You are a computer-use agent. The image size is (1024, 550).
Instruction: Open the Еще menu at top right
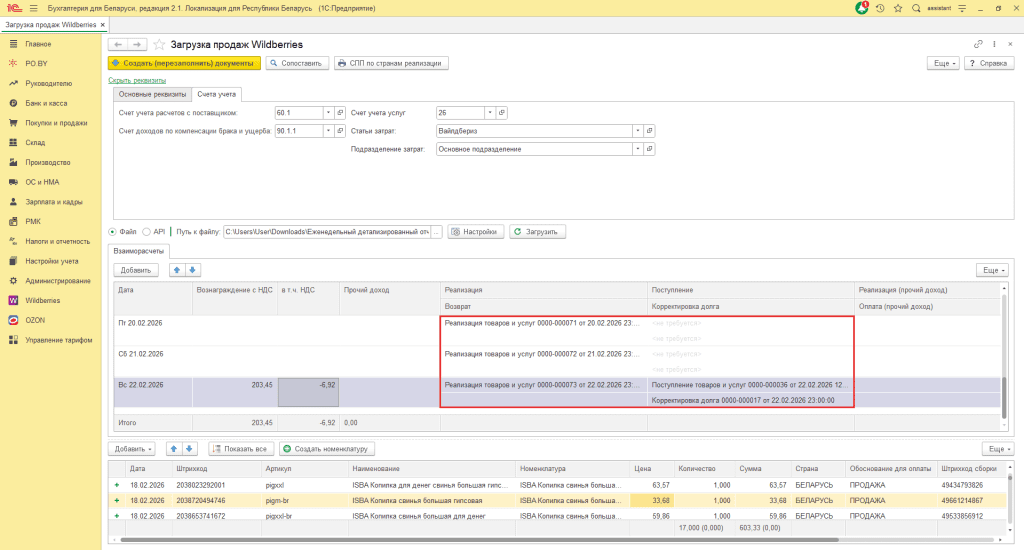tap(945, 63)
